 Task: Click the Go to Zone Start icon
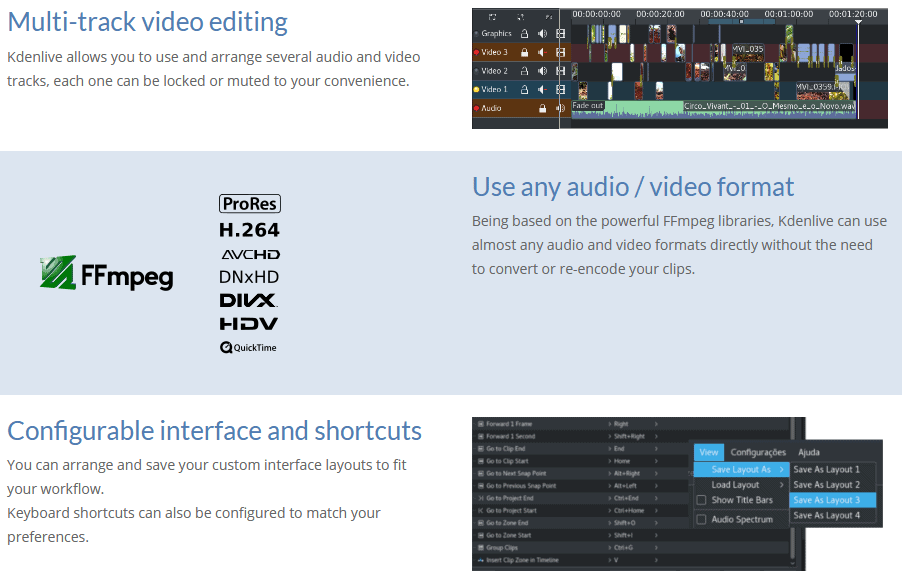481,535
